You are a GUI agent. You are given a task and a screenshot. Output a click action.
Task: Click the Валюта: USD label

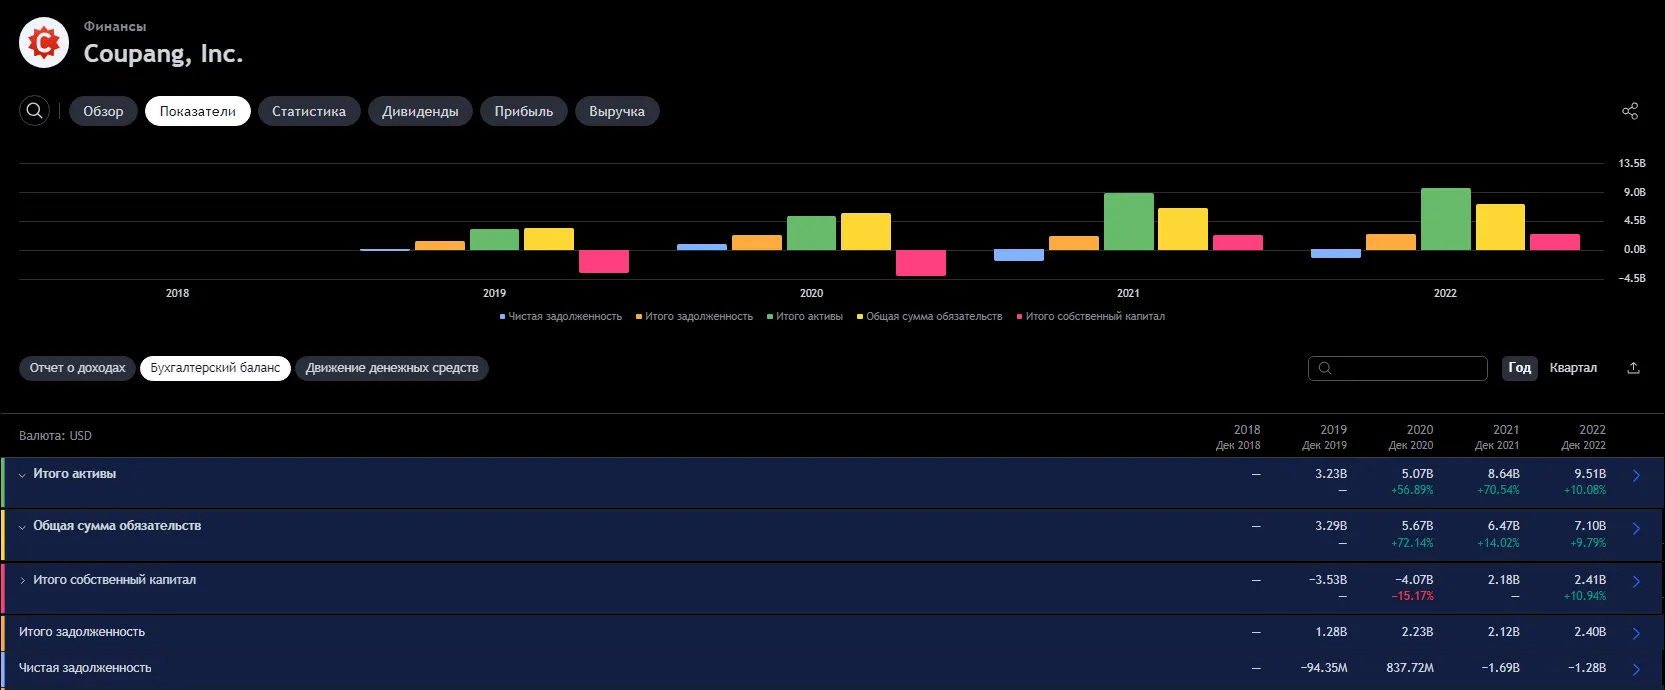[55, 436]
